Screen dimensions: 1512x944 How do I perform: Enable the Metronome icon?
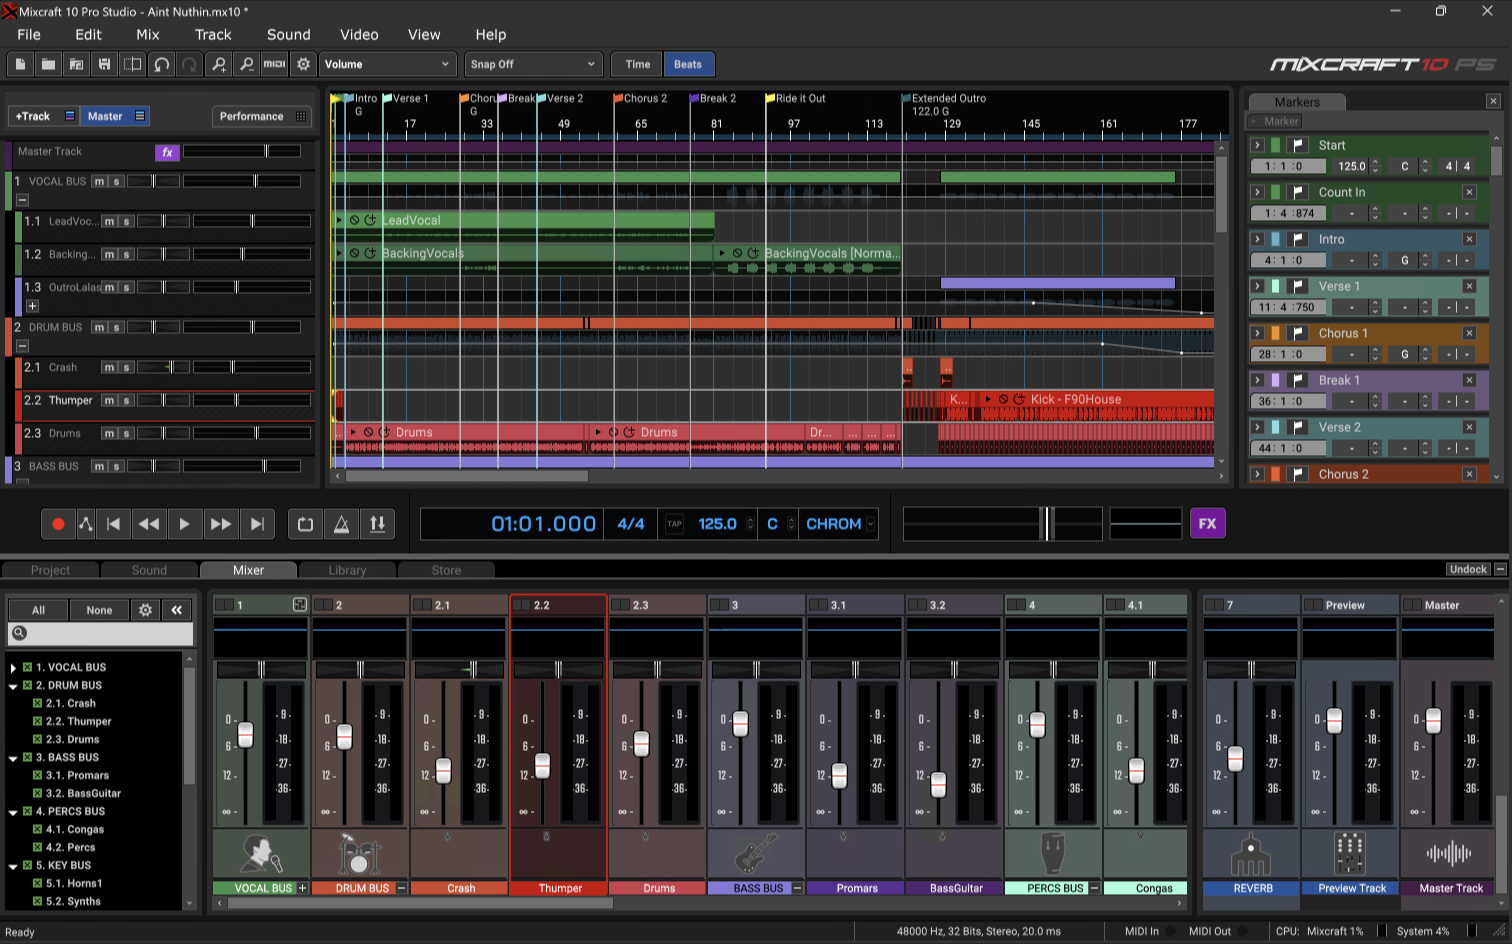(x=341, y=523)
